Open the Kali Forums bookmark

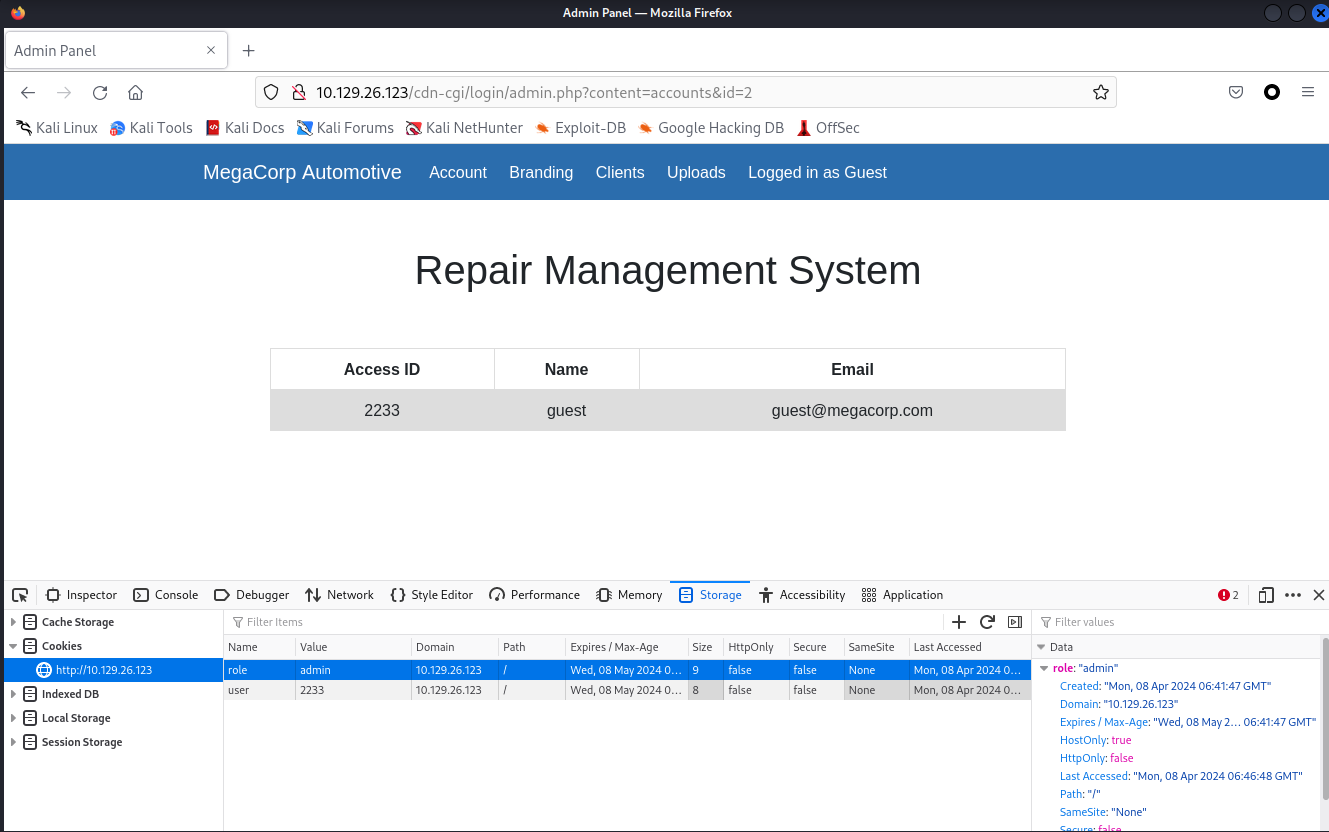point(345,128)
